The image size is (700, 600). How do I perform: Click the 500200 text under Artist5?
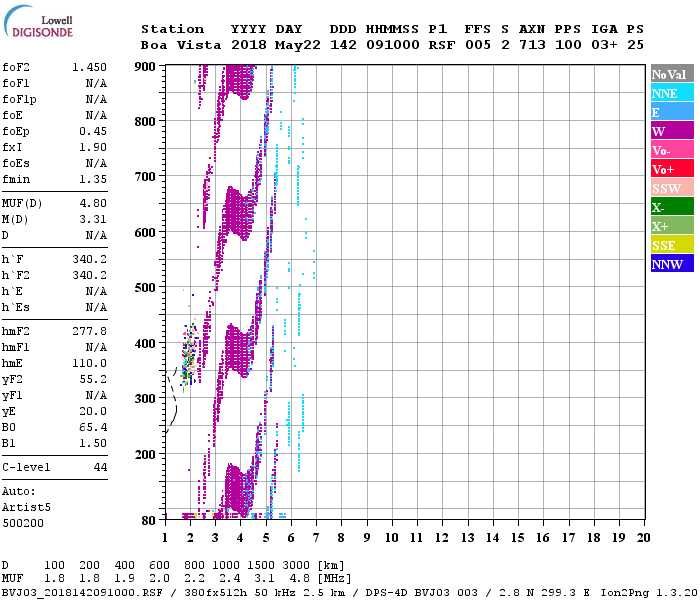pyautogui.click(x=23, y=523)
